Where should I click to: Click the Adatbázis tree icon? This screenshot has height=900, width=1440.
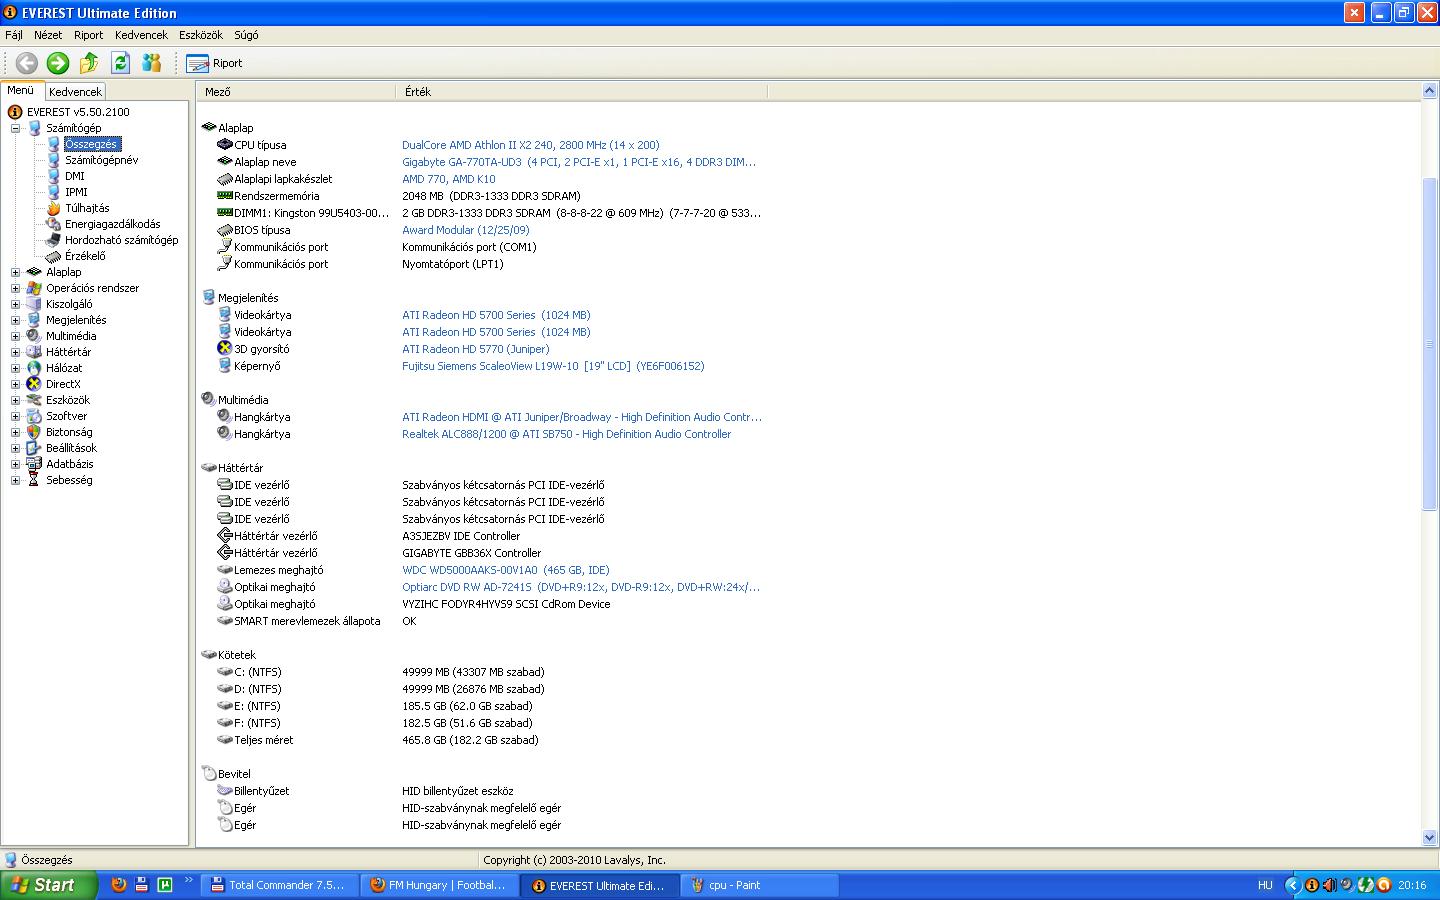point(34,464)
